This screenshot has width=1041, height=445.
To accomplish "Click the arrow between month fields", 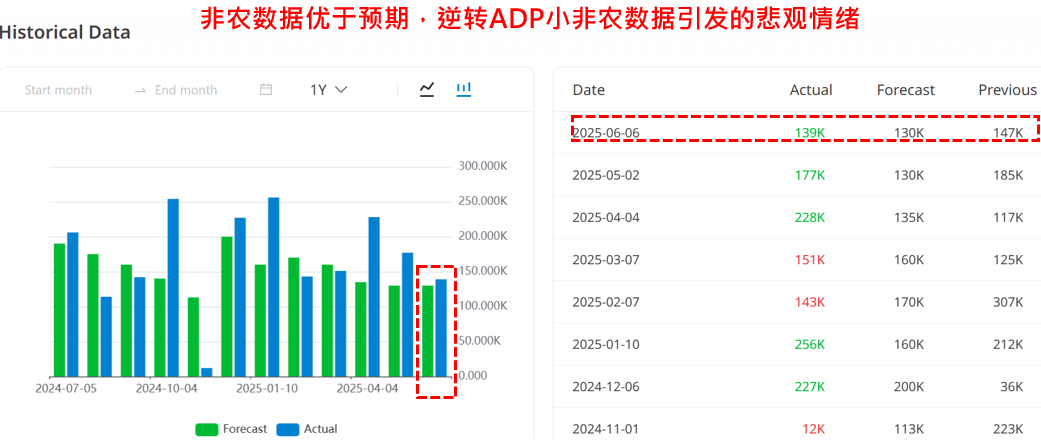I will [x=140, y=90].
